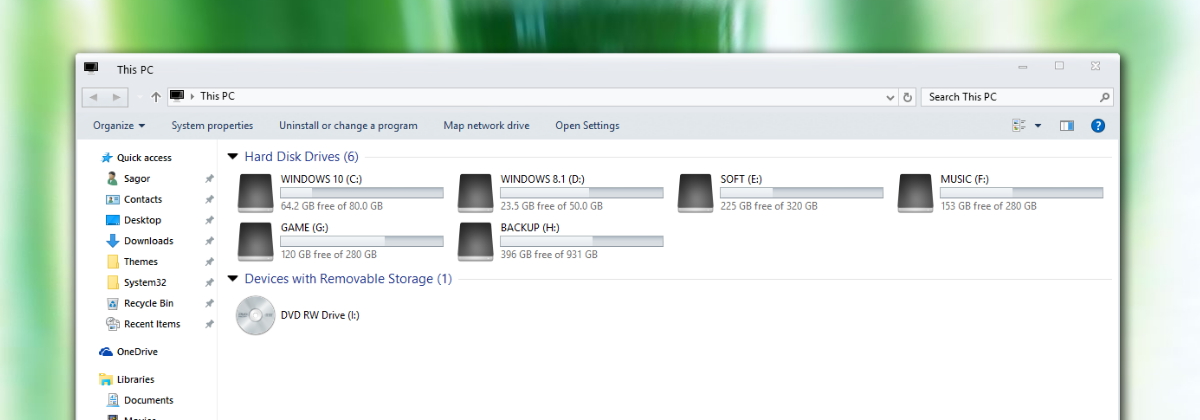This screenshot has height=420, width=1200.
Task: Click the '153 GB free of 280 GB' text
Action: point(989,206)
